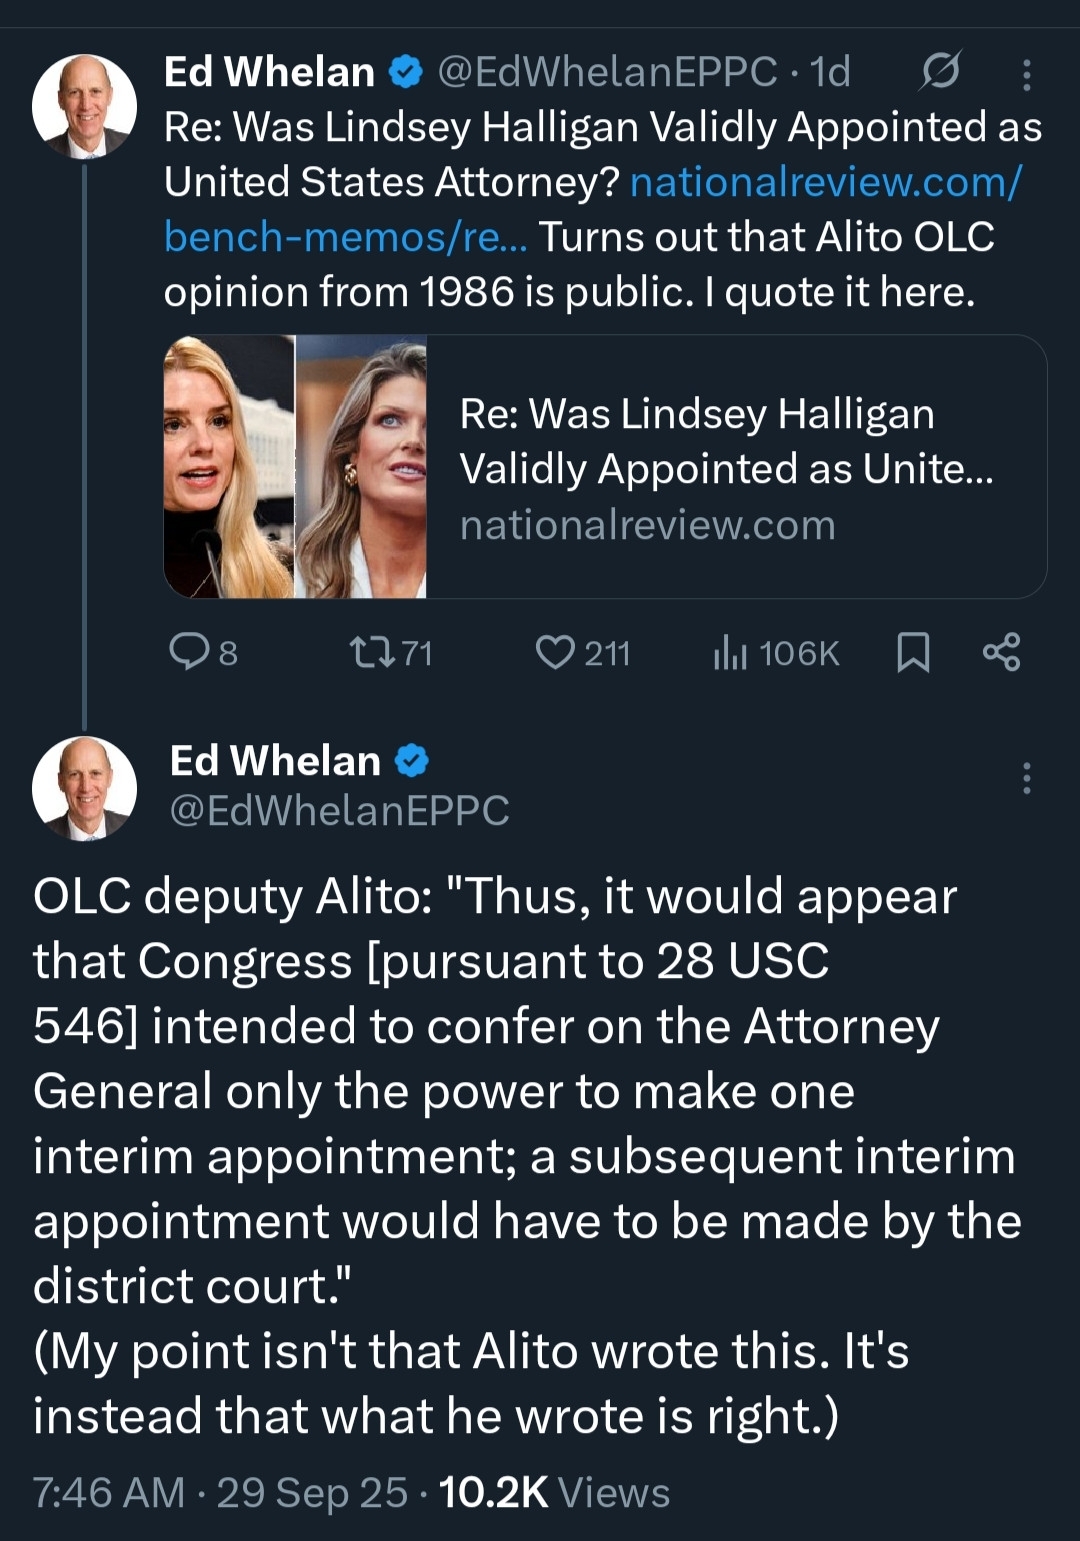Tap the 7:46 AM 29 Sep 25 timestamp
This screenshot has height=1541, width=1080.
click(220, 1492)
